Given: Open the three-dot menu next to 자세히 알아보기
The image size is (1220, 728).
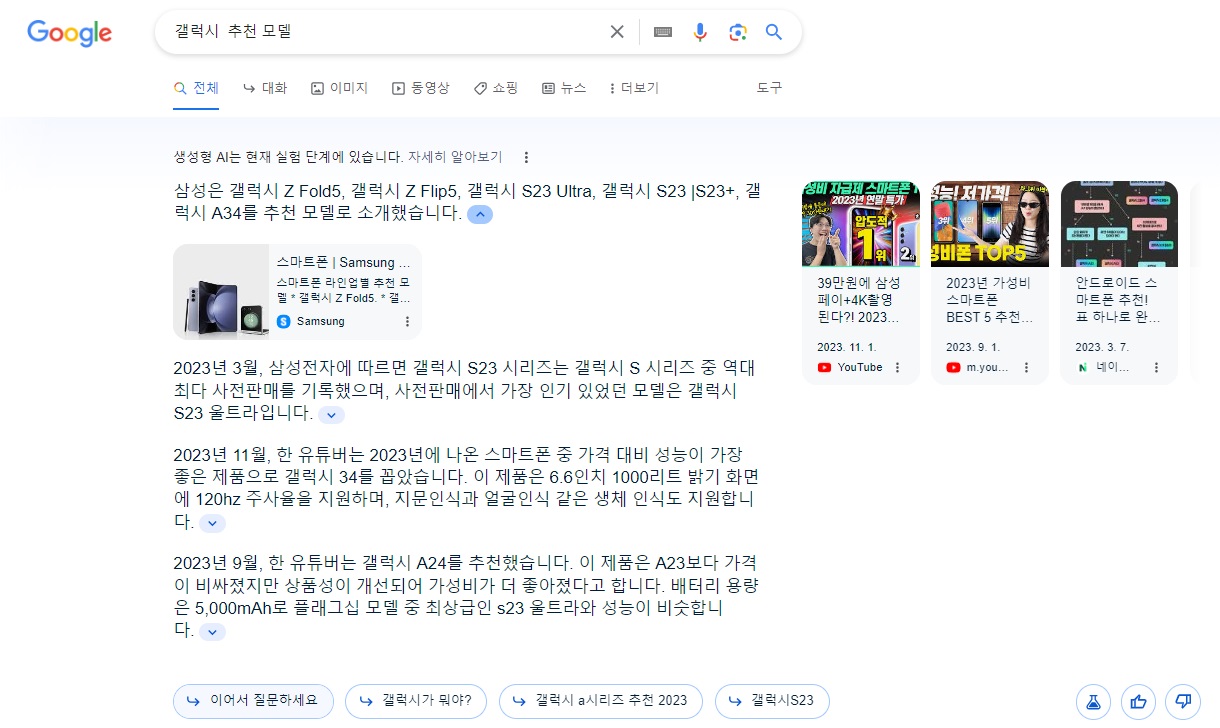Looking at the screenshot, I should pyautogui.click(x=526, y=157).
